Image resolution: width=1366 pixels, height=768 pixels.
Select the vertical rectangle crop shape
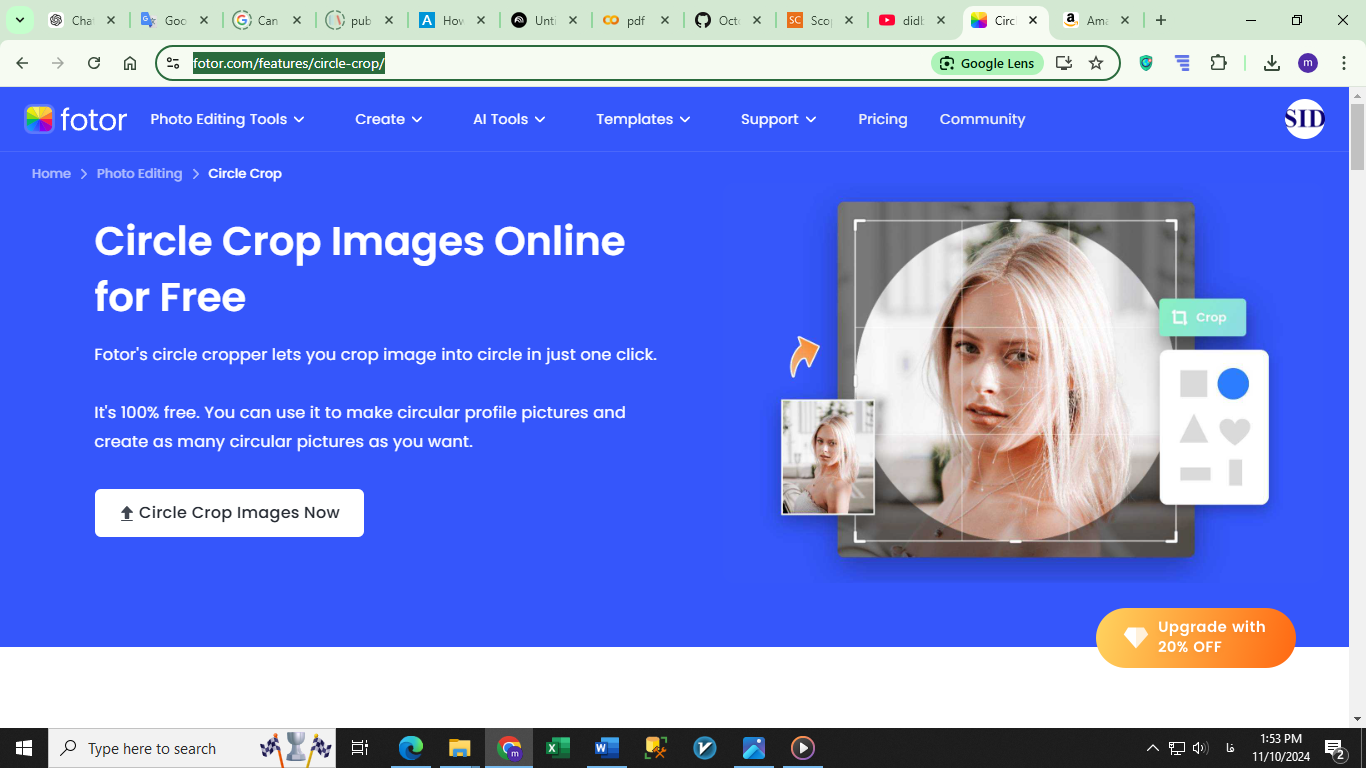click(1236, 472)
